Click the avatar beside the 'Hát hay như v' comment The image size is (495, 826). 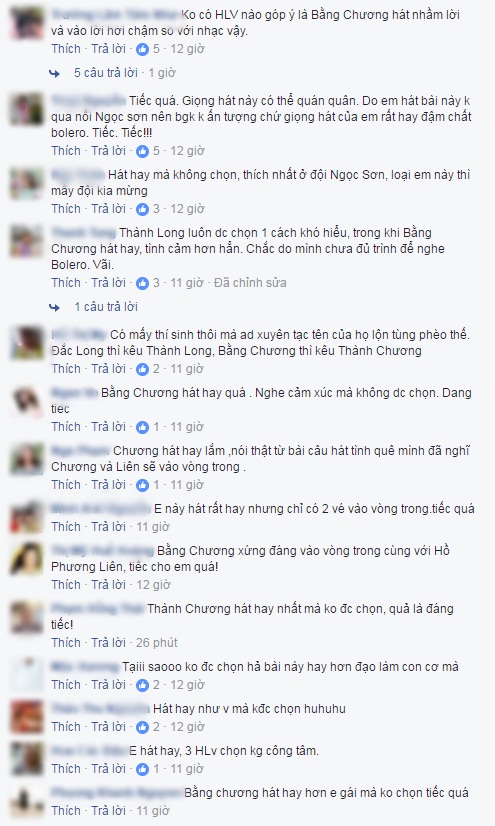pyautogui.click(x=27, y=716)
